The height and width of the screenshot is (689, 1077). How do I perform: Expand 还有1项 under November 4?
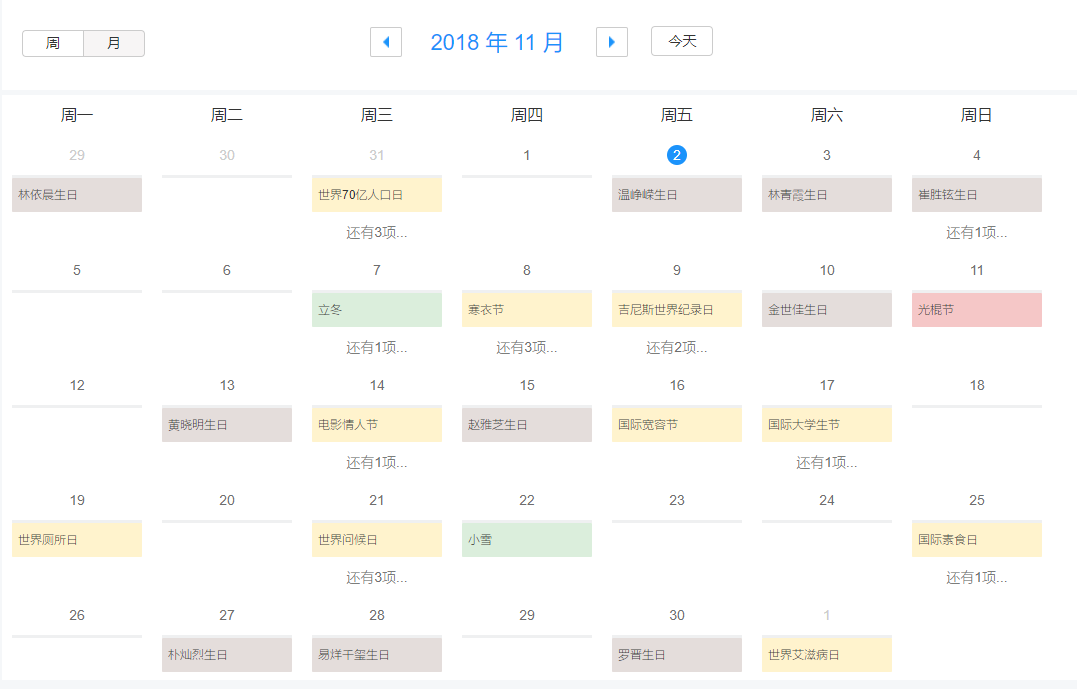coord(977,233)
